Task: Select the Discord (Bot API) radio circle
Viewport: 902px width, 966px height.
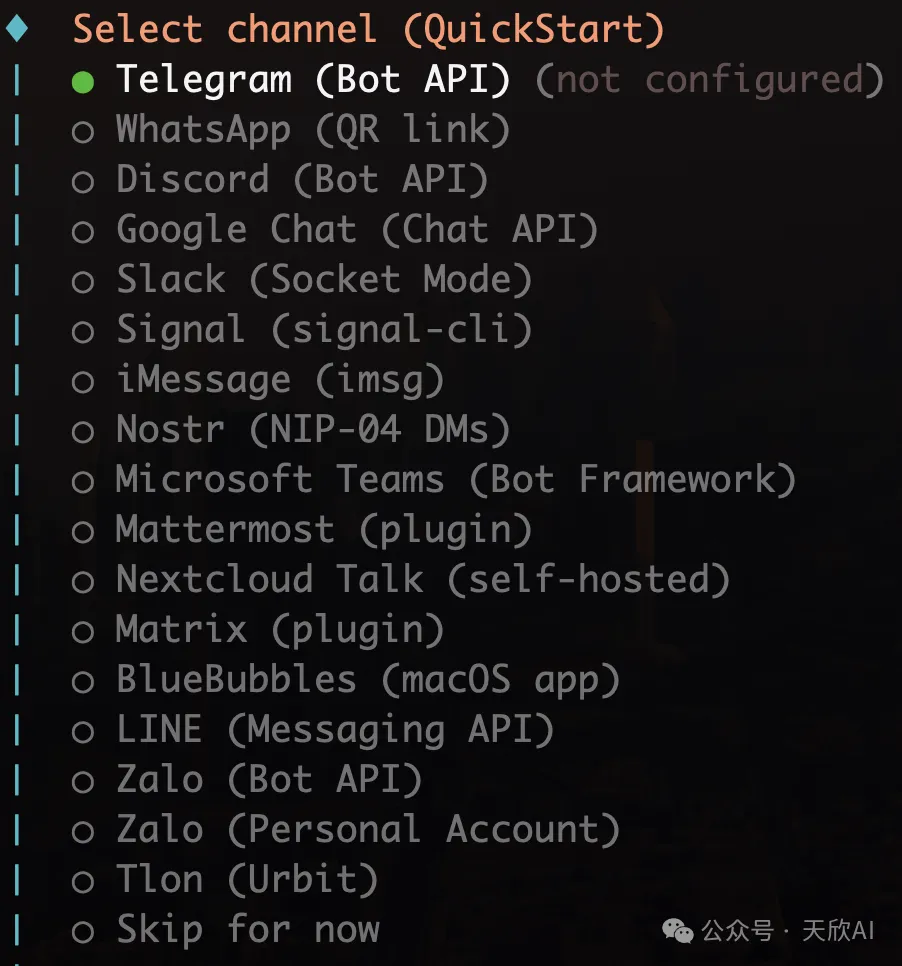Action: coord(83,181)
